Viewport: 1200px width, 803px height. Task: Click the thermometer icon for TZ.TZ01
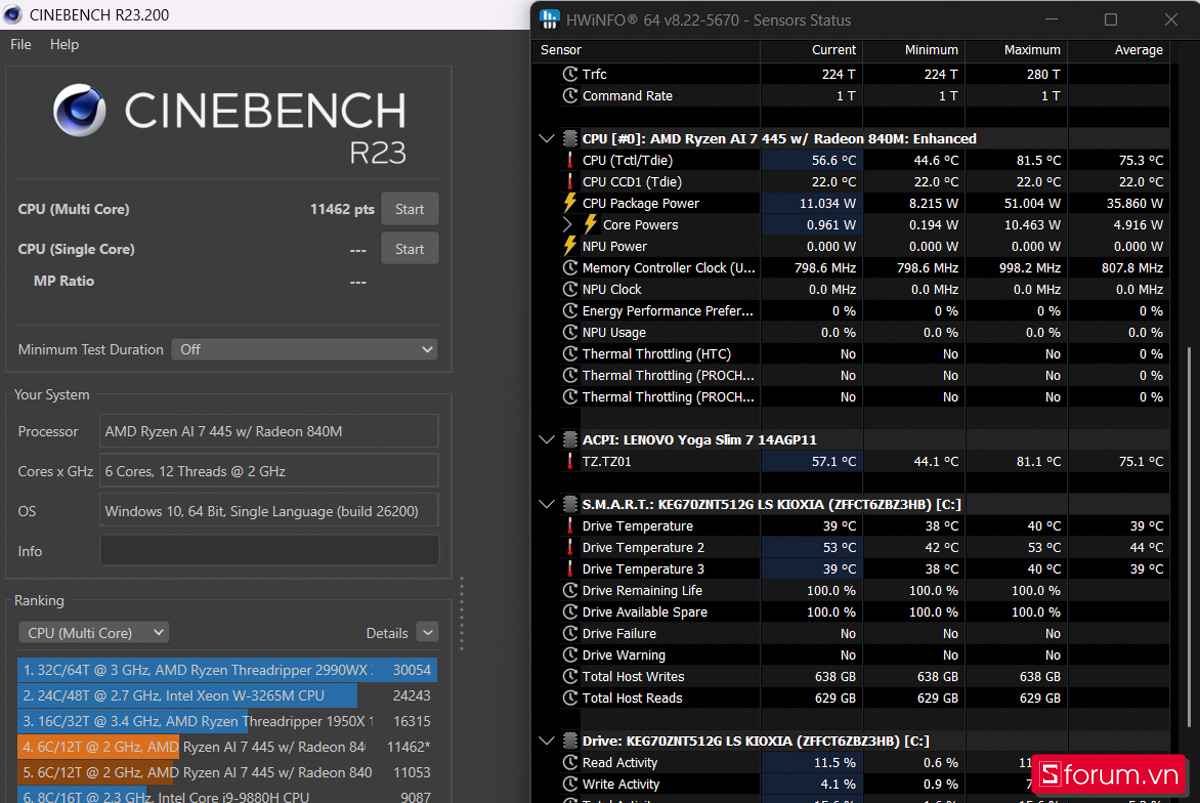coord(570,461)
